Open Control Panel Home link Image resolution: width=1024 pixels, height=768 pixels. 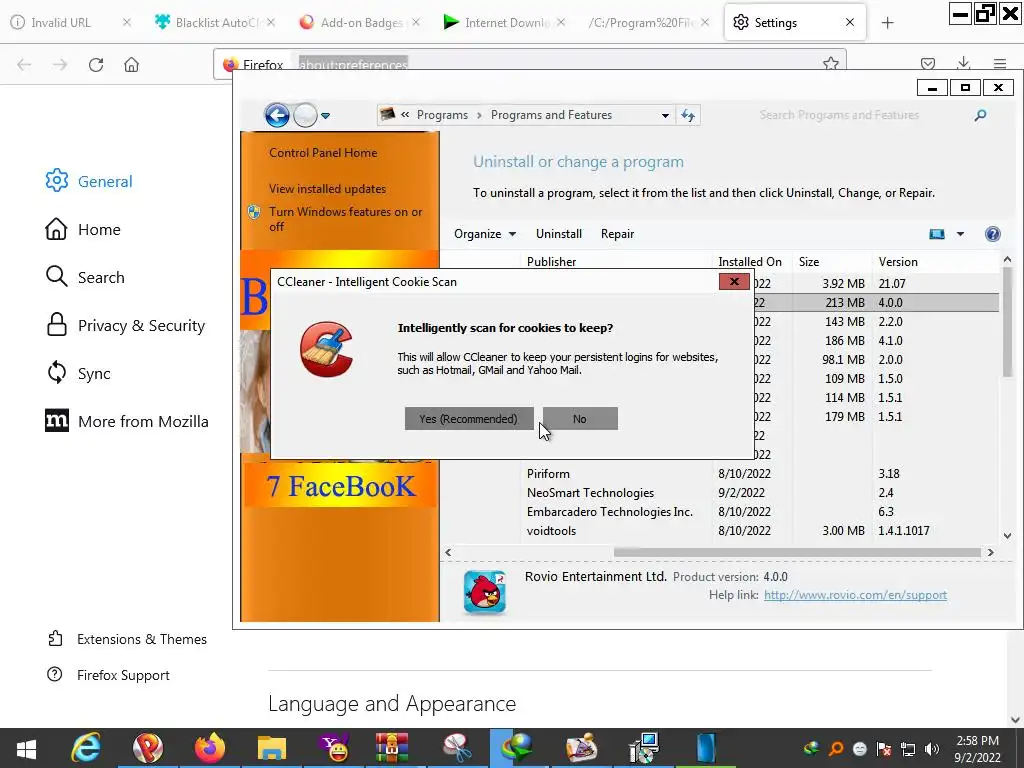(x=323, y=153)
